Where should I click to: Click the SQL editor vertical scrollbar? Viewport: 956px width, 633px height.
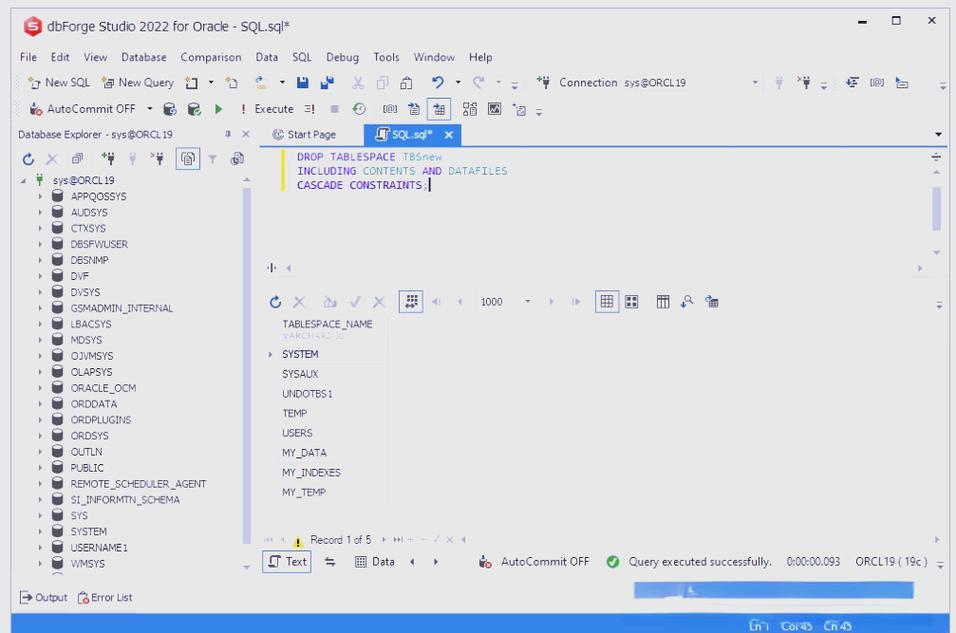coord(936,210)
